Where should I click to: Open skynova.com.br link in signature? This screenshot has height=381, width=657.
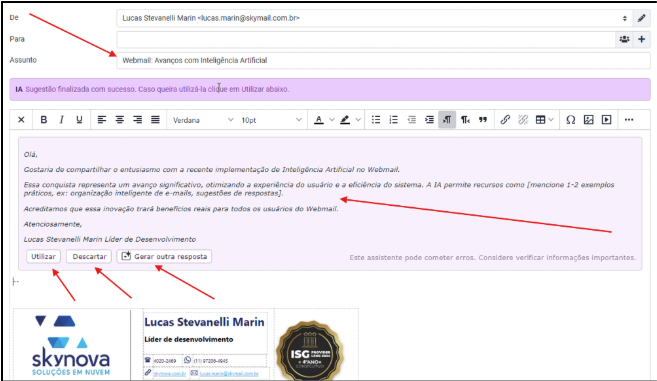169,373
